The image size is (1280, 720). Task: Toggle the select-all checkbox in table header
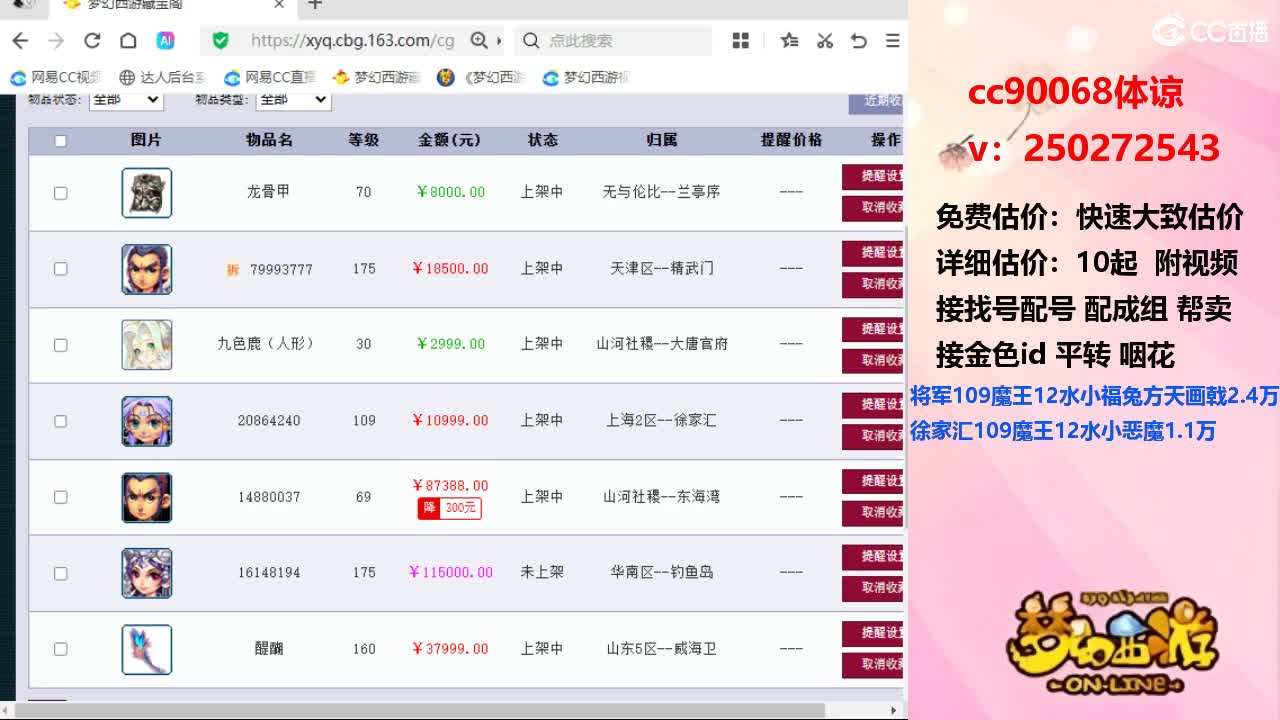click(60, 141)
